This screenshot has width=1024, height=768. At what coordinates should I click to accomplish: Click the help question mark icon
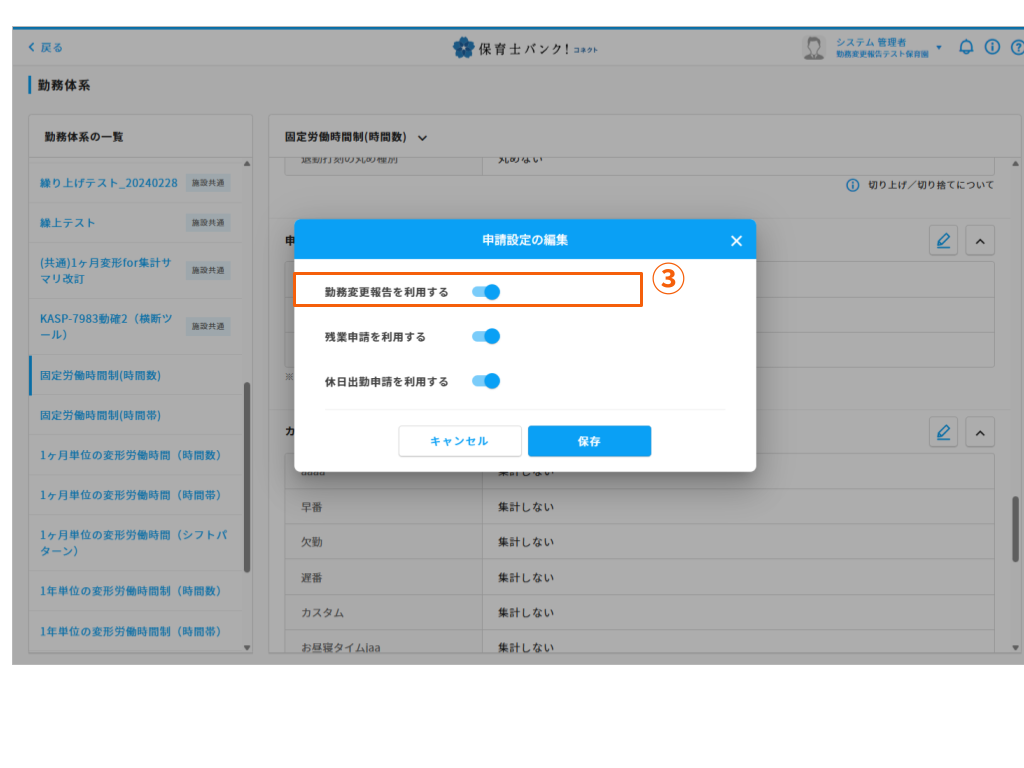pyautogui.click(x=1017, y=47)
